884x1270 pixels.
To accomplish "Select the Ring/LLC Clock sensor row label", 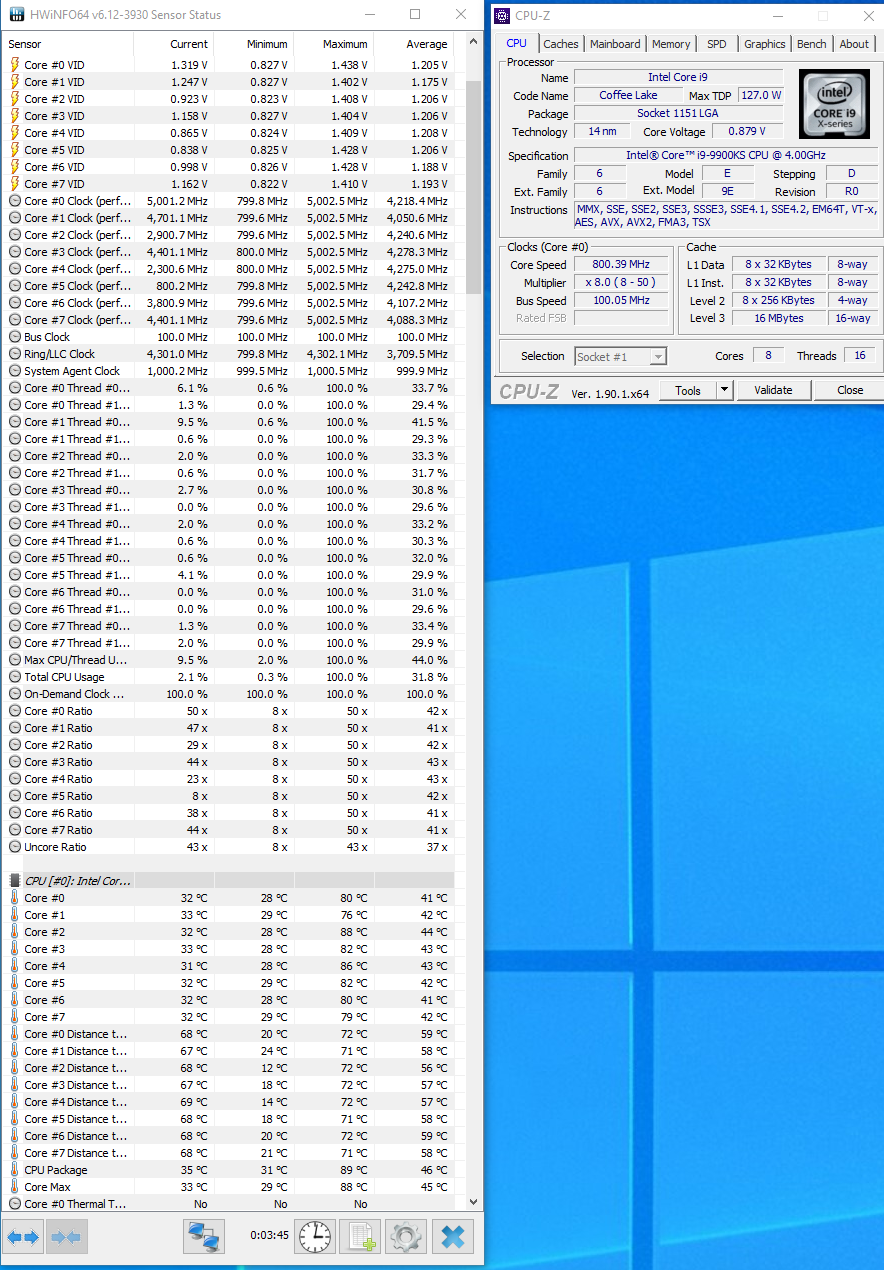I will (60, 354).
